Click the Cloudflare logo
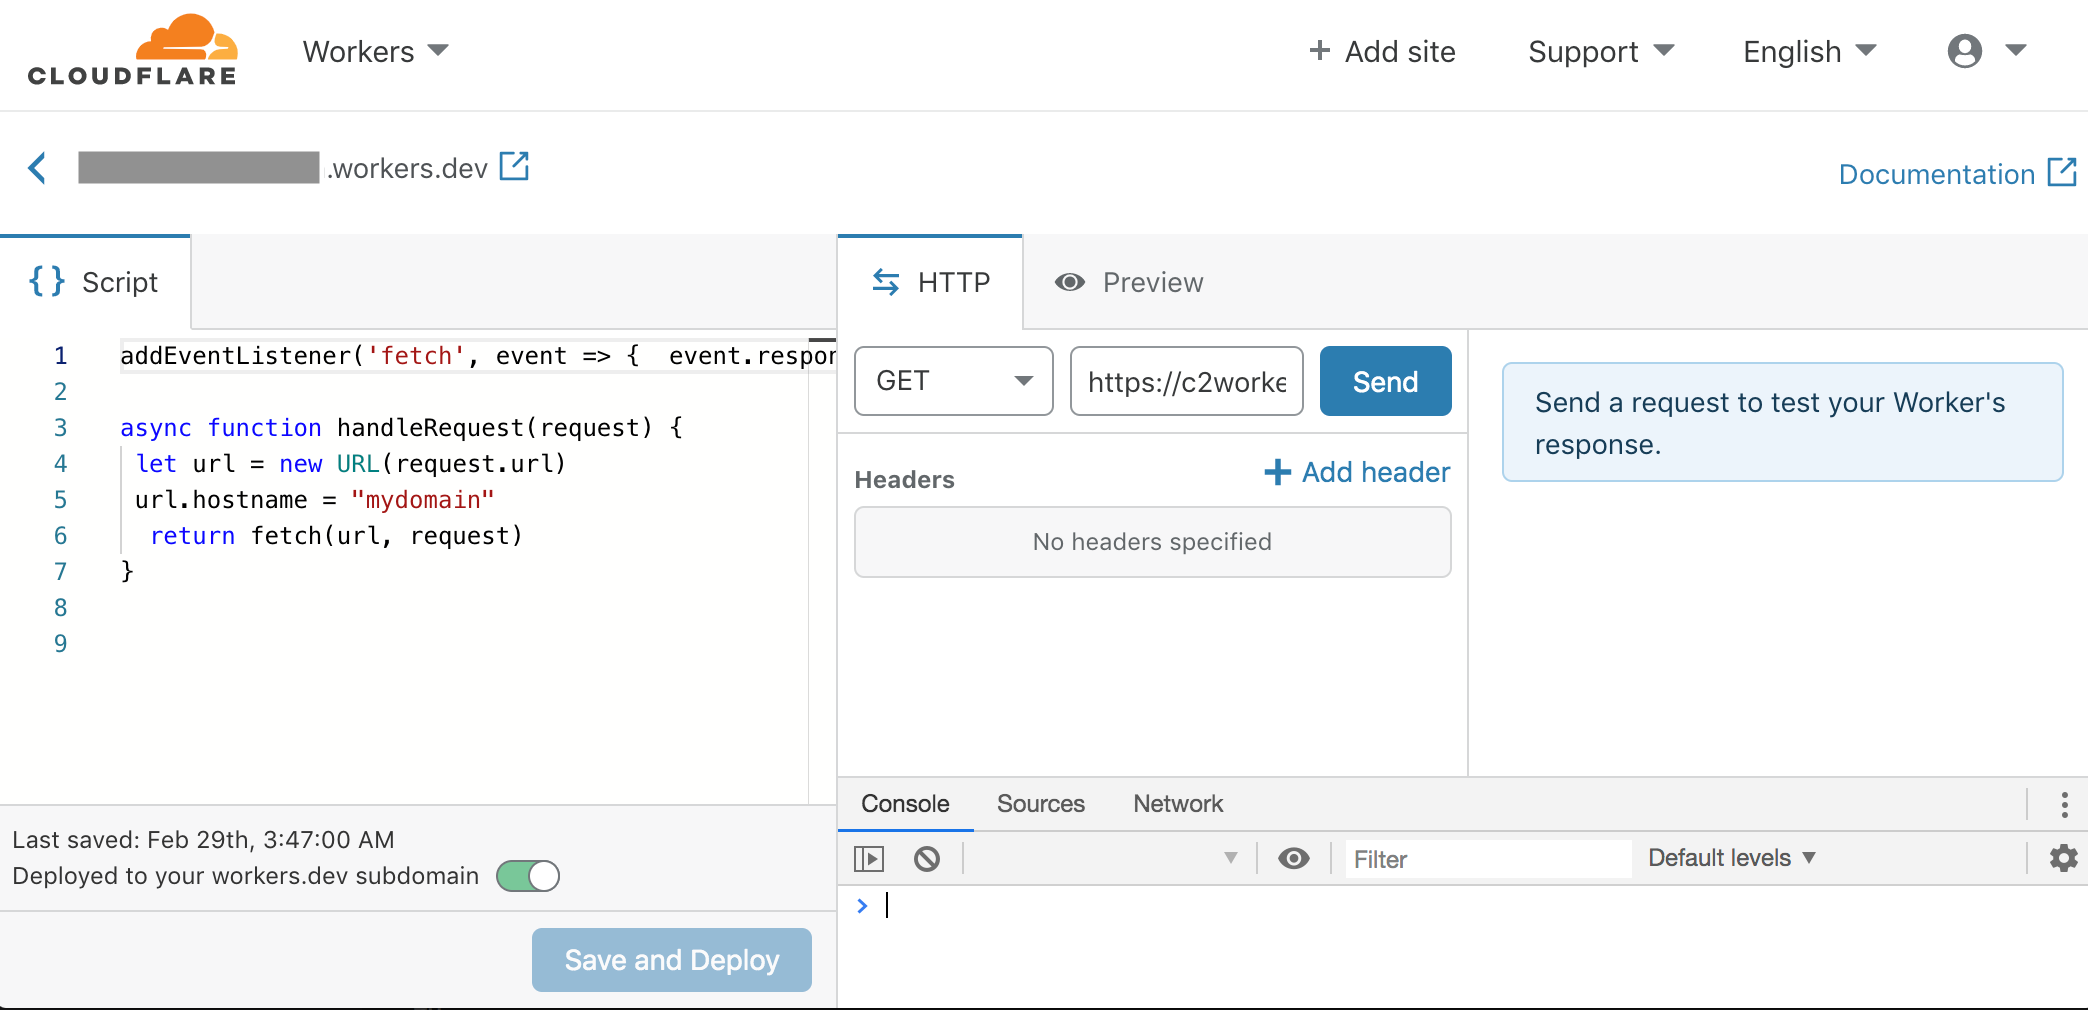The image size is (2088, 1010). [x=133, y=50]
